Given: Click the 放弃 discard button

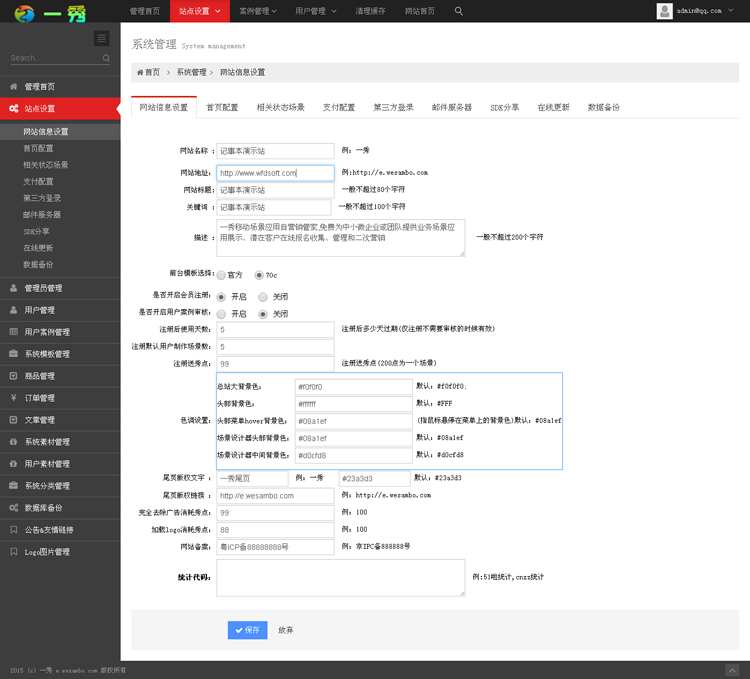Looking at the screenshot, I should pyautogui.click(x=286, y=630).
